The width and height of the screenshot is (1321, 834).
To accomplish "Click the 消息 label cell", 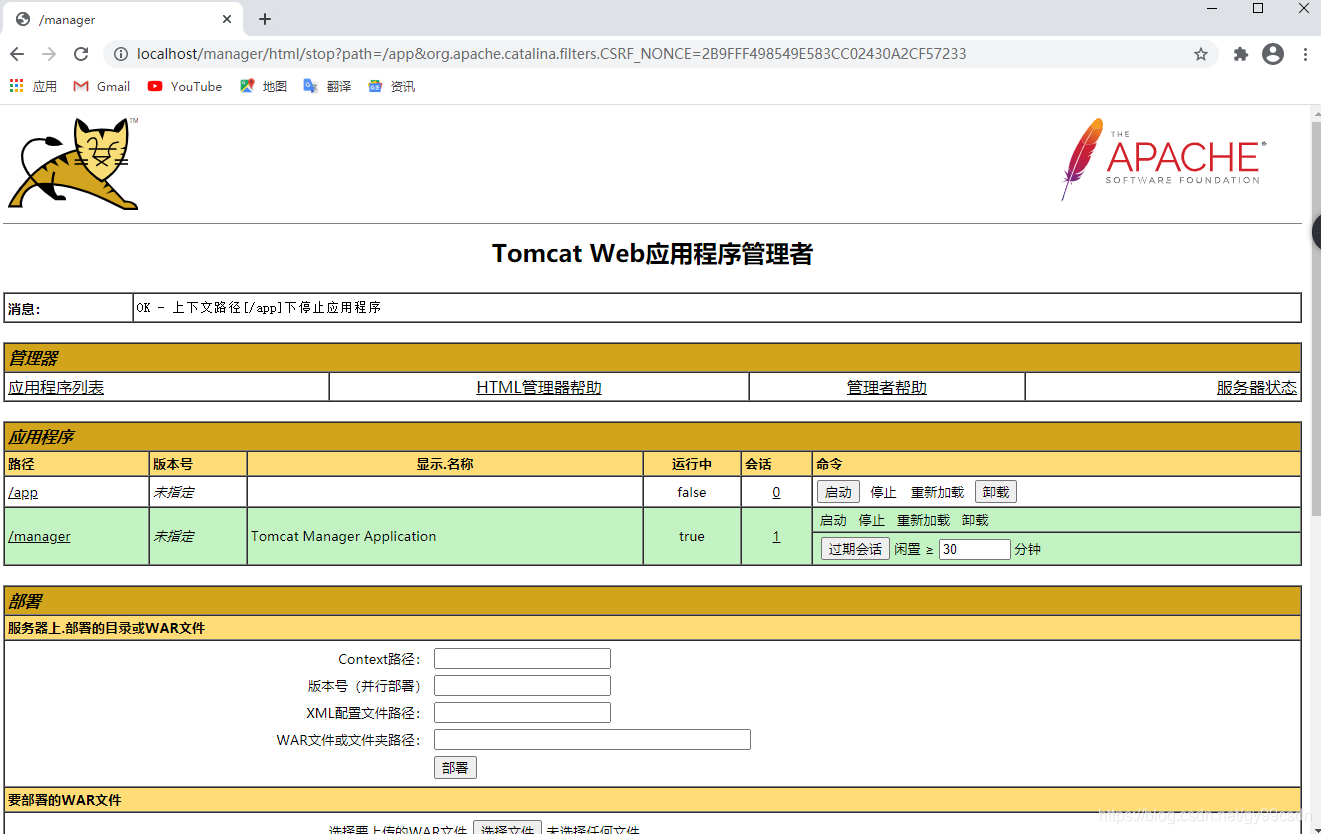I will pos(69,308).
